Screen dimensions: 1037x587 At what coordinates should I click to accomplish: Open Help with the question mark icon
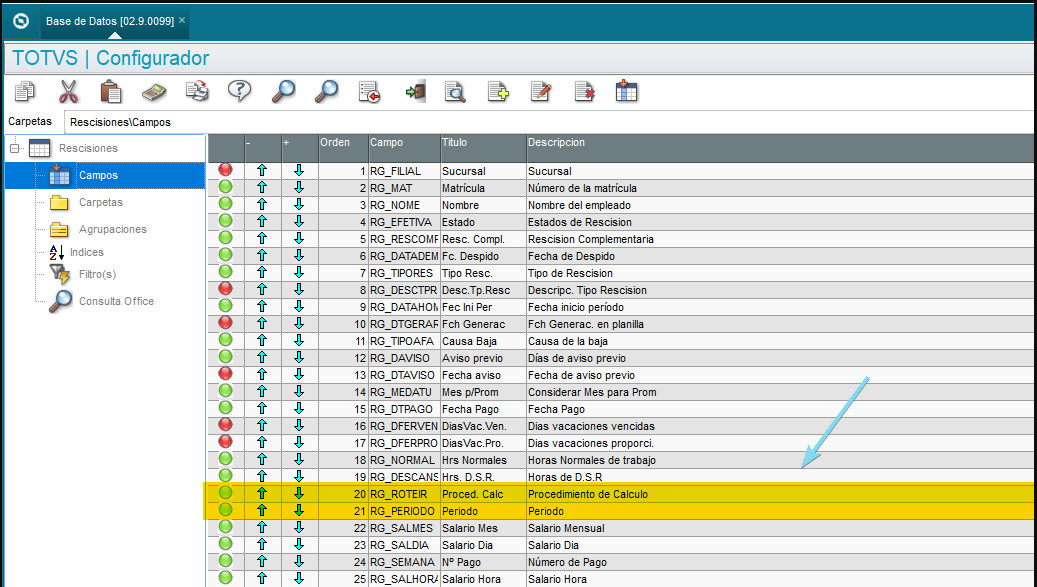(x=239, y=92)
